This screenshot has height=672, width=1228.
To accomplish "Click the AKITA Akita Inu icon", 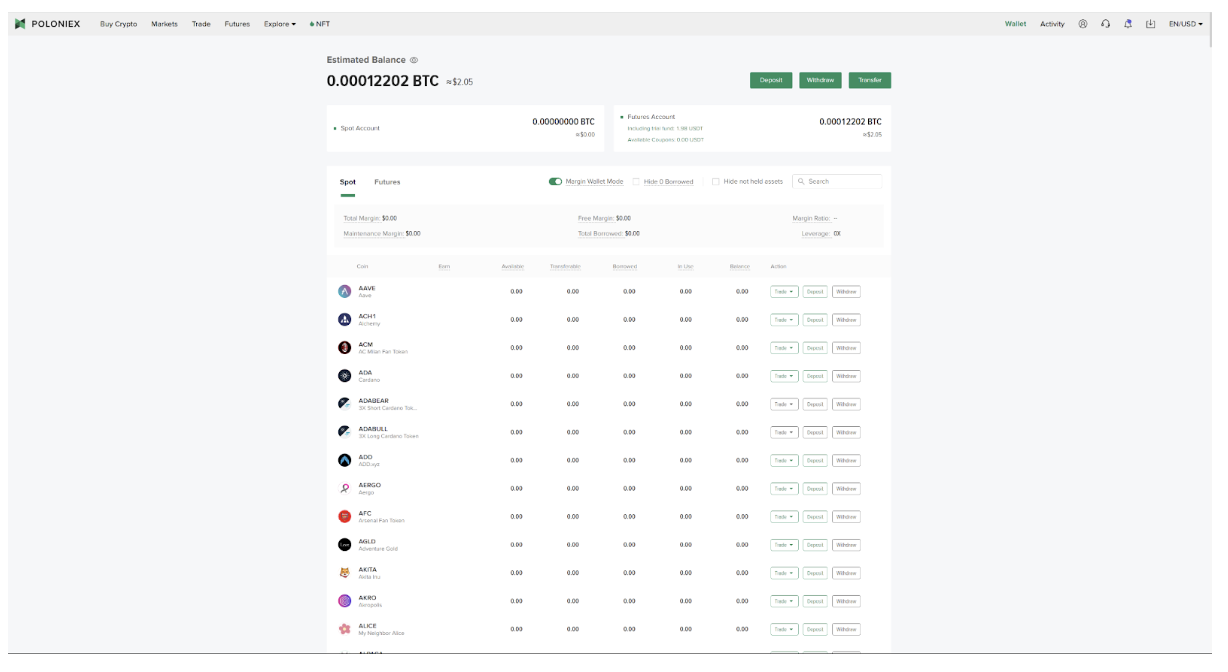I will [345, 573].
